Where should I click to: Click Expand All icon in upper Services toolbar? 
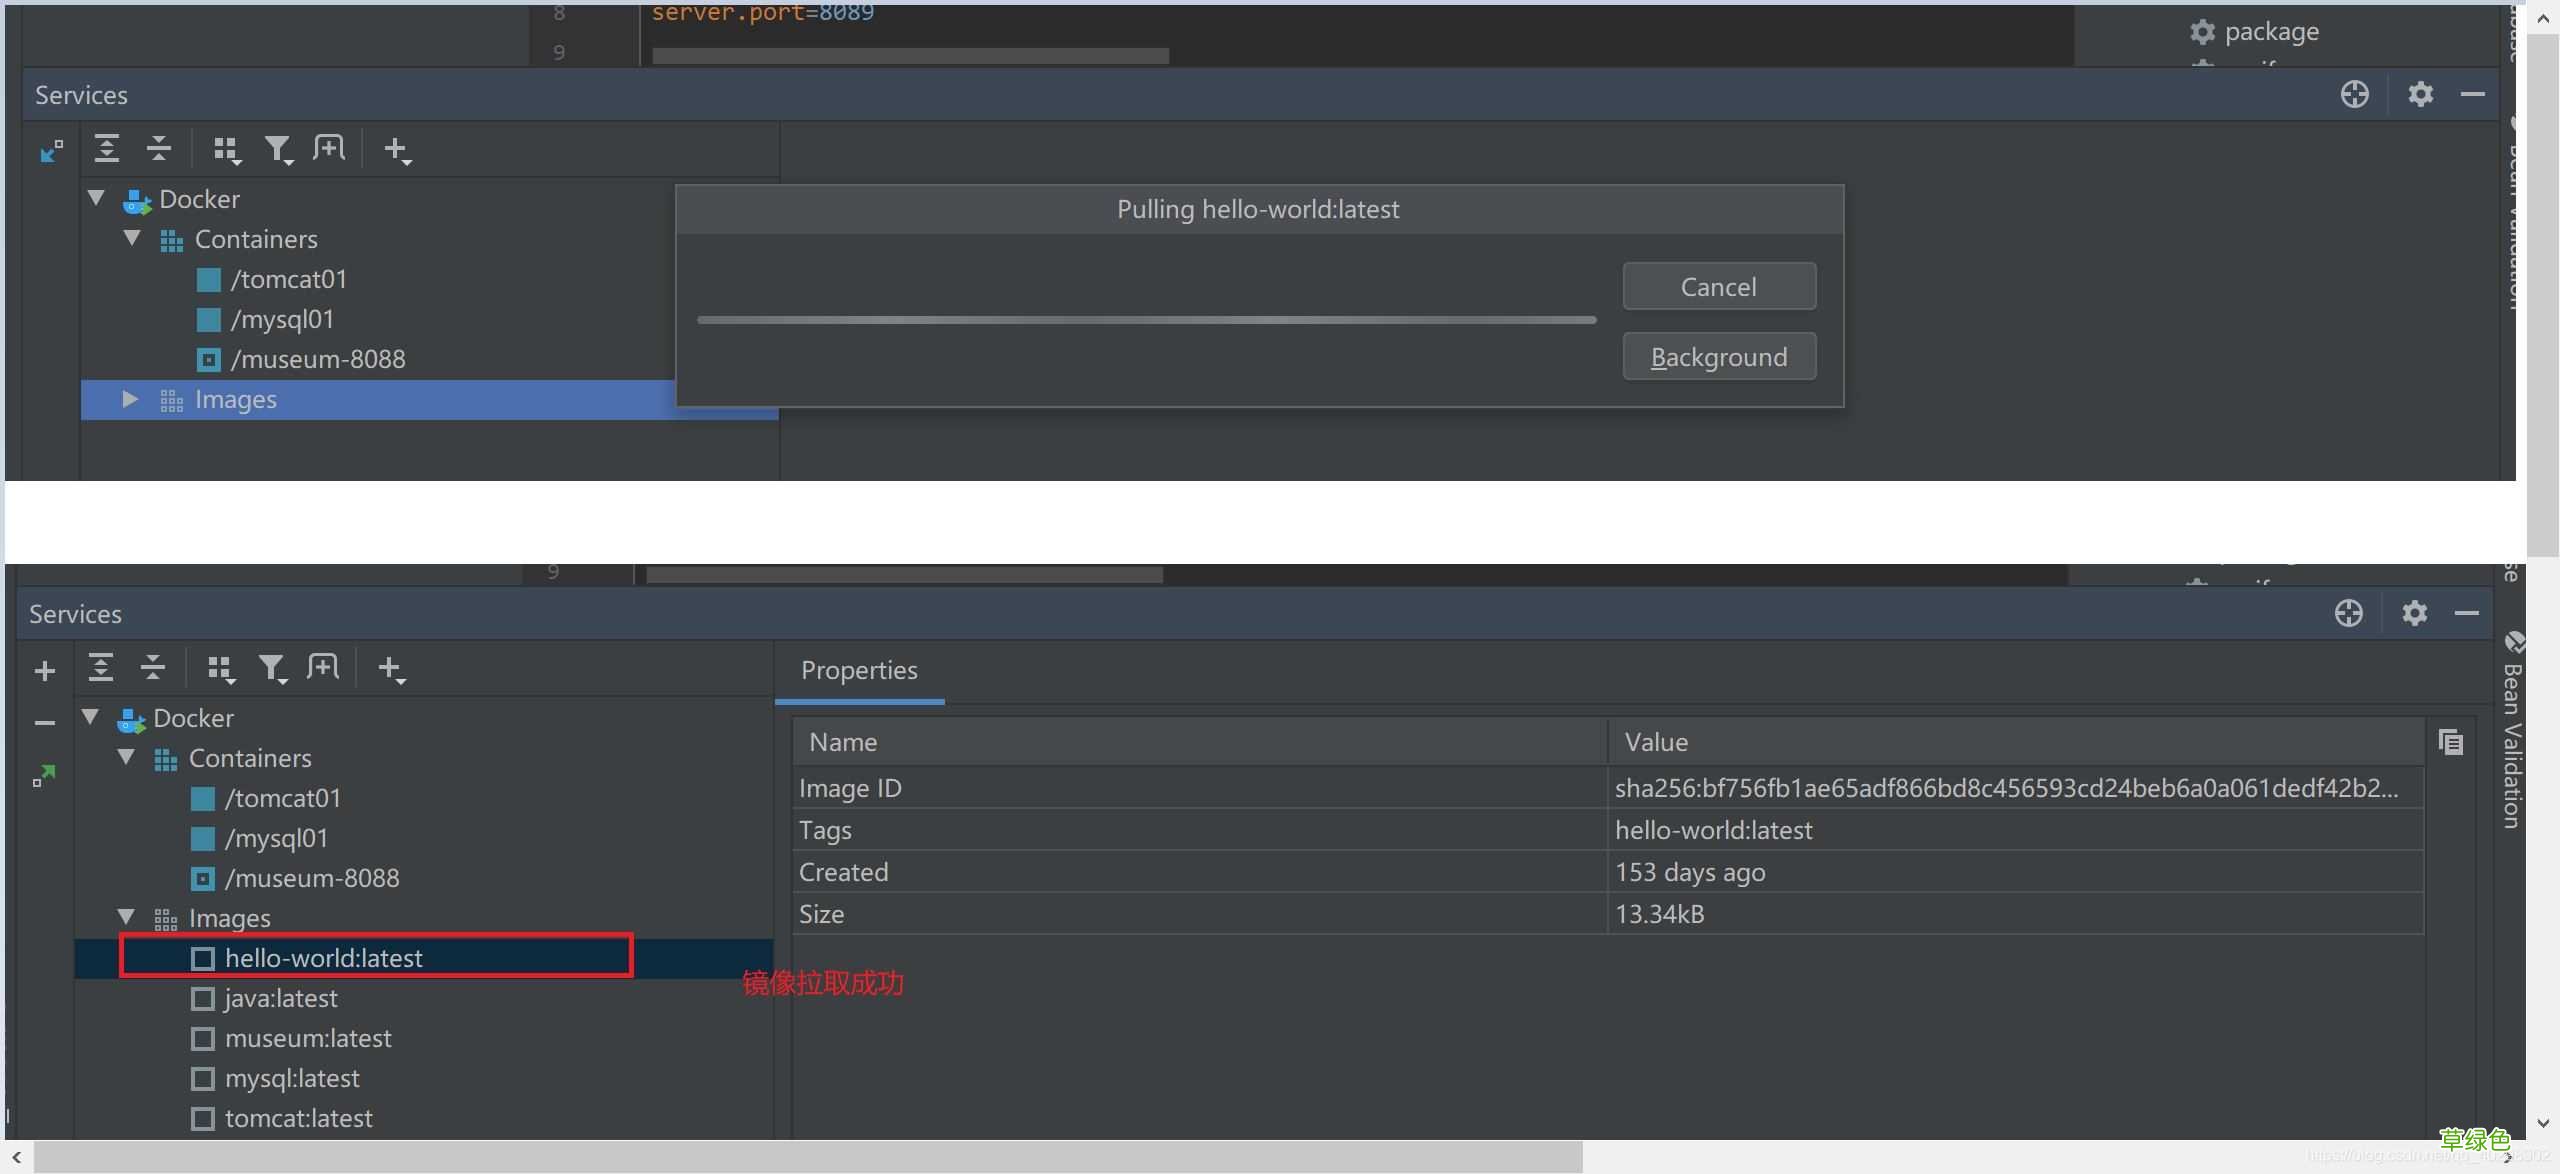106,149
